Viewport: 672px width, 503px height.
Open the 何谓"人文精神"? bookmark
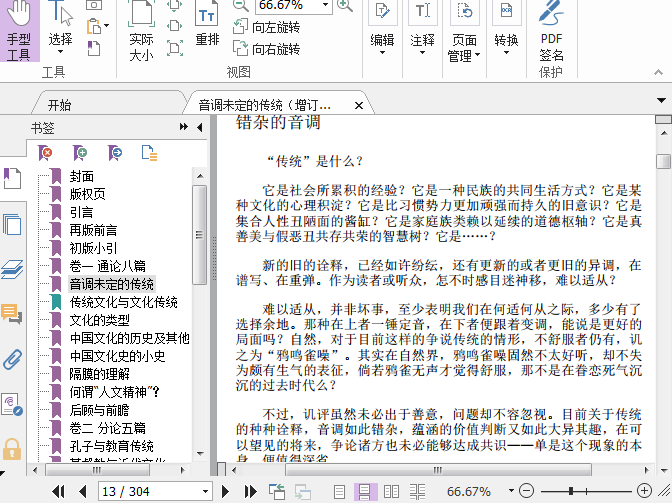coord(114,392)
